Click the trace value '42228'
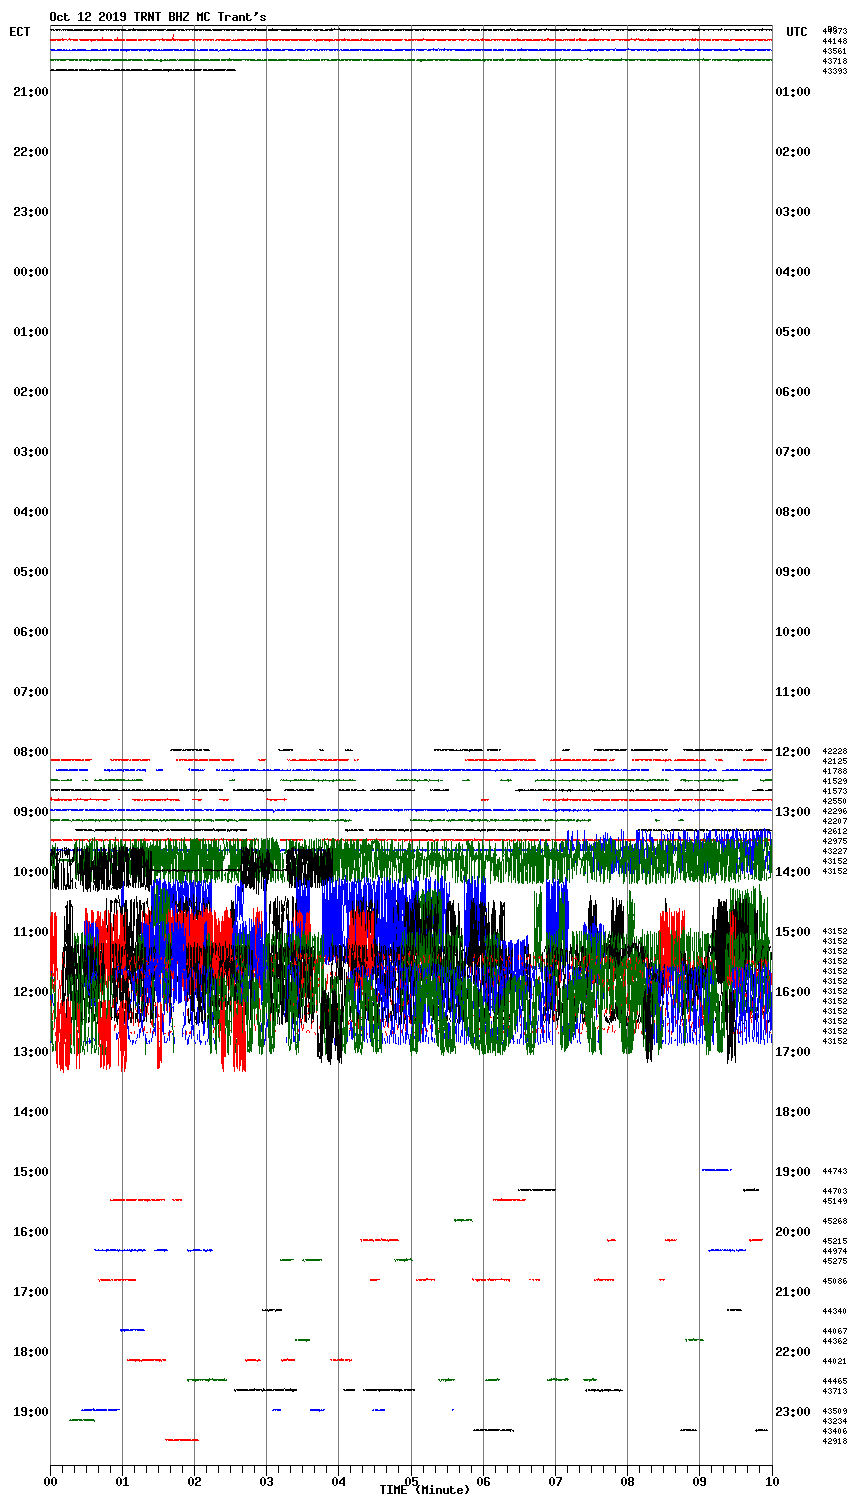This screenshot has height=1500, width=852. point(835,751)
